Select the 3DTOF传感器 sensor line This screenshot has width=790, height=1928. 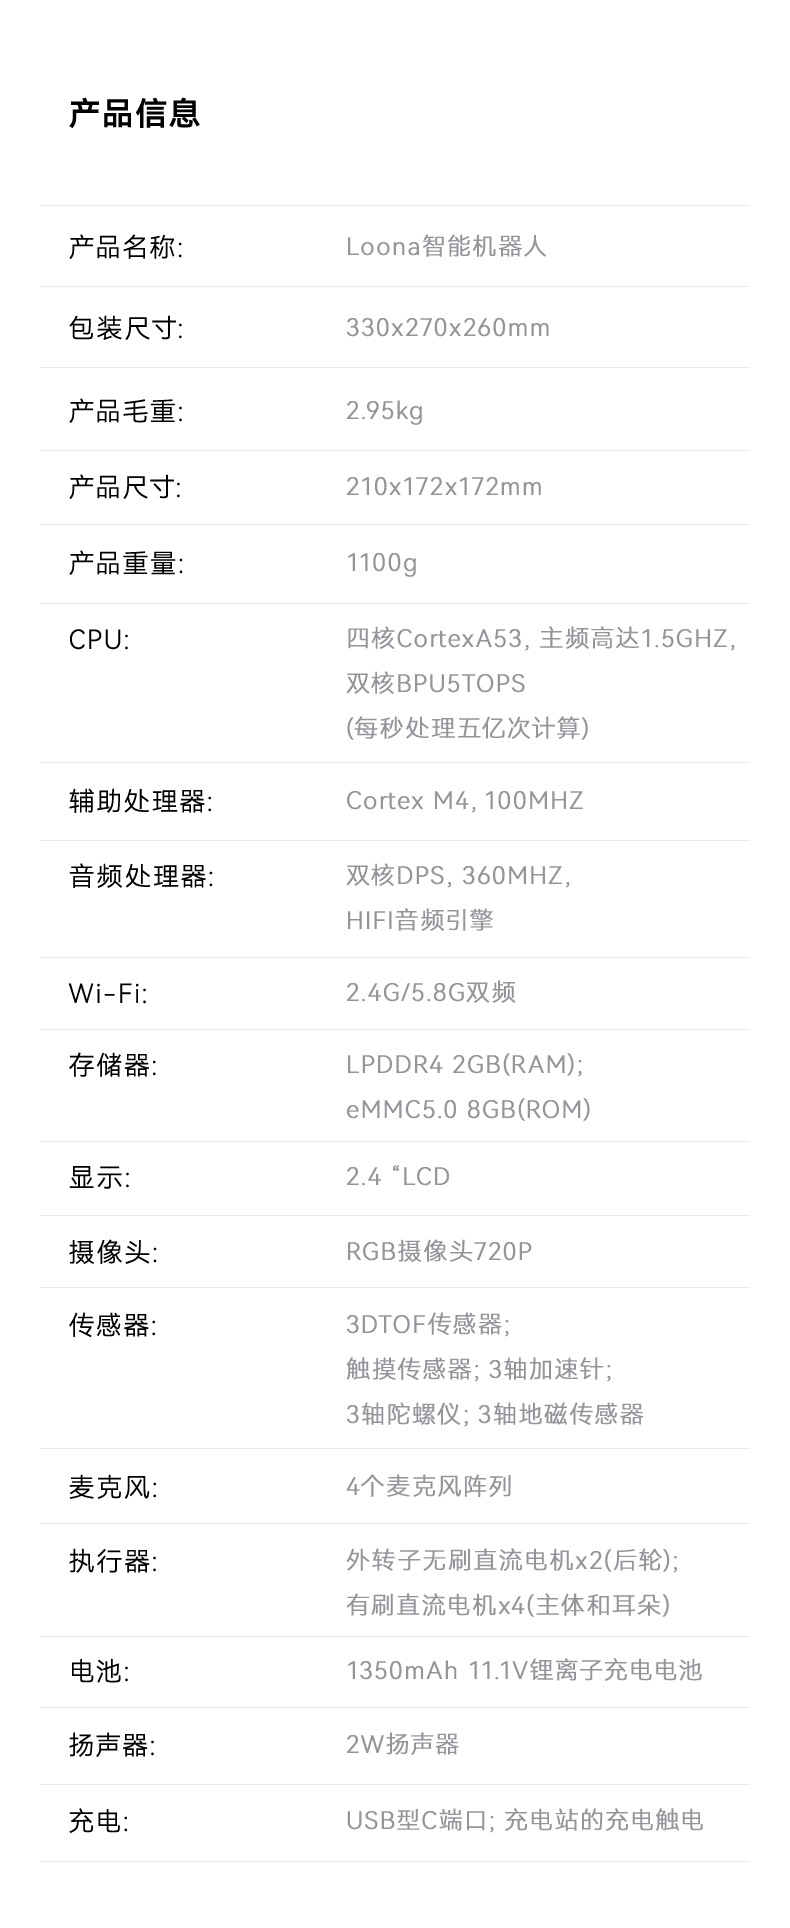[x=428, y=1325]
